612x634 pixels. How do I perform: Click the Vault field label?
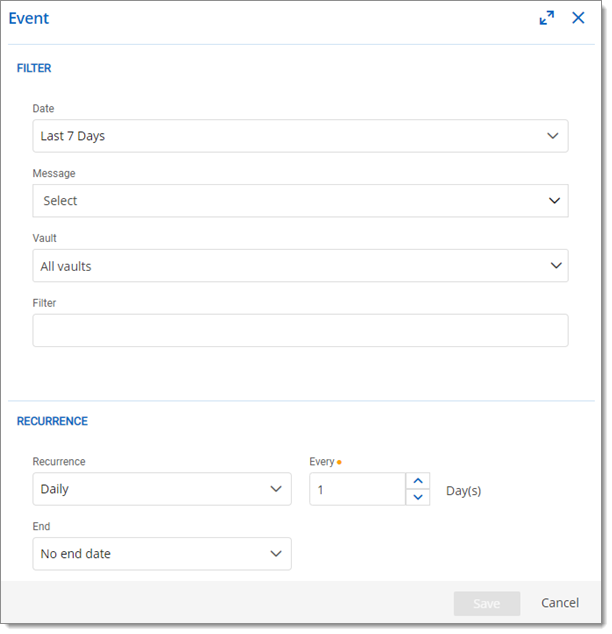coord(44,238)
